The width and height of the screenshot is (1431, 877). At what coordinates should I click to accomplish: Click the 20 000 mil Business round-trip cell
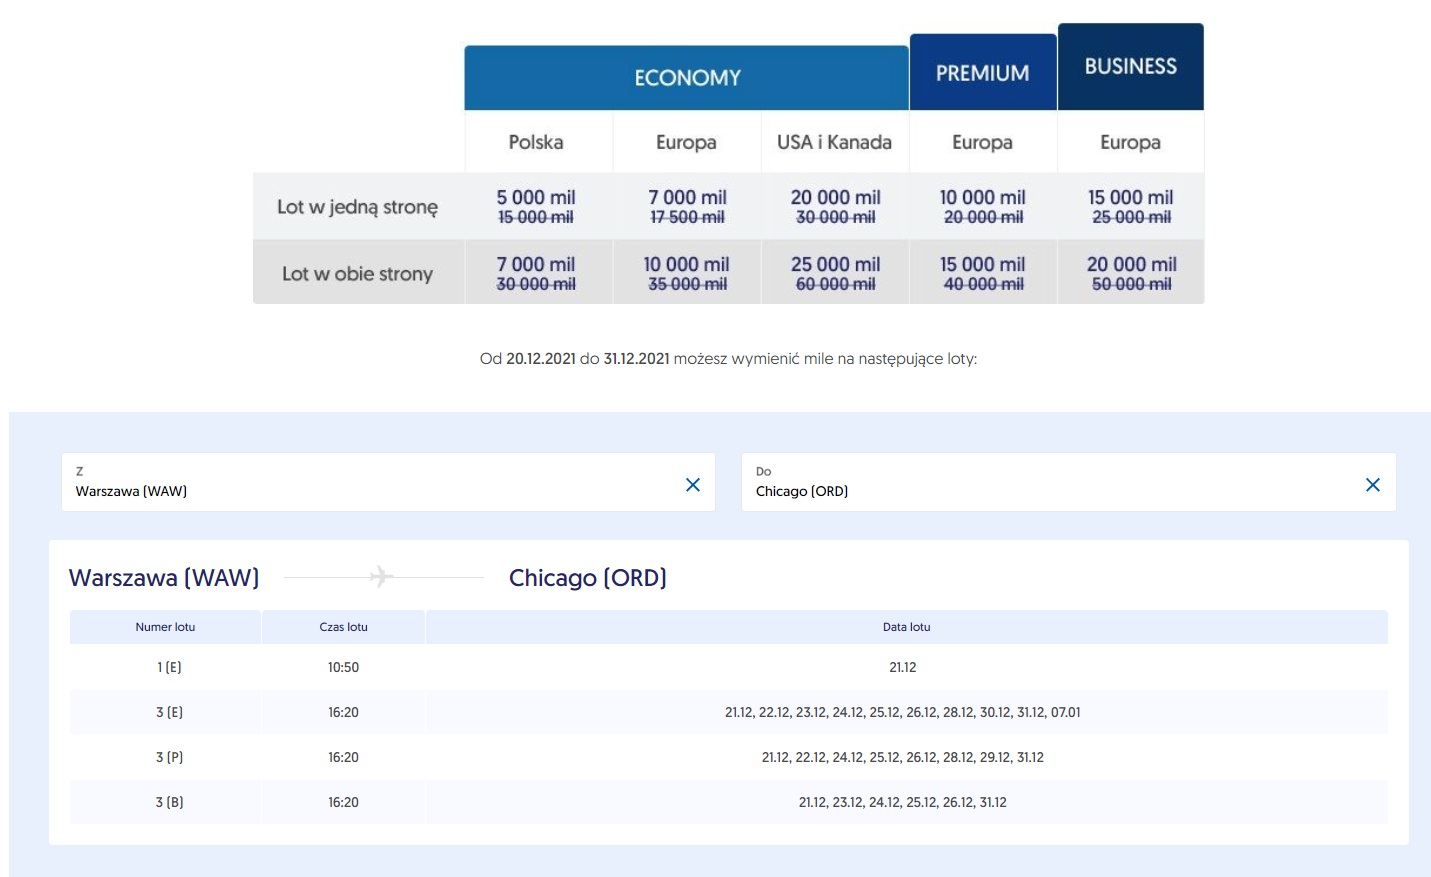[x=1131, y=272]
